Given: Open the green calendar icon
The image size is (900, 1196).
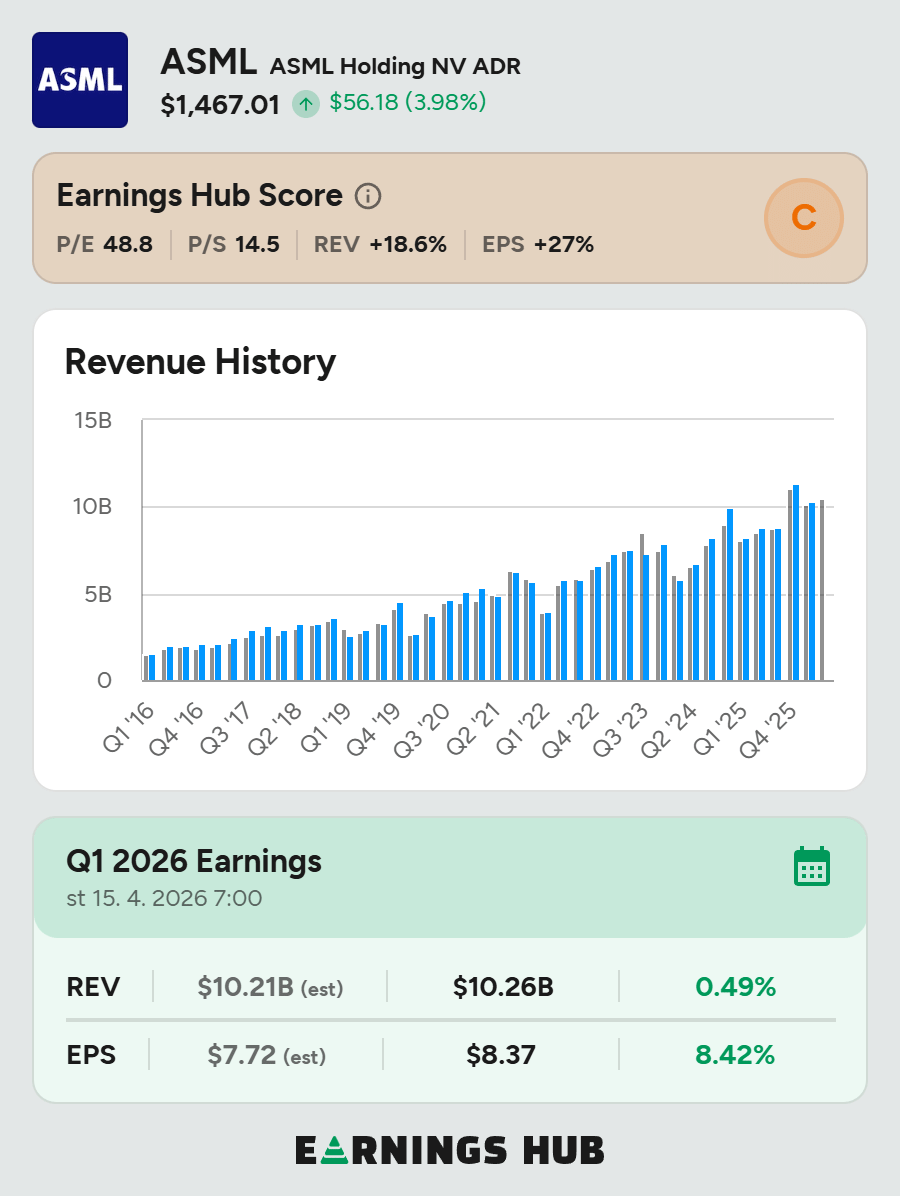Looking at the screenshot, I should pos(812,866).
